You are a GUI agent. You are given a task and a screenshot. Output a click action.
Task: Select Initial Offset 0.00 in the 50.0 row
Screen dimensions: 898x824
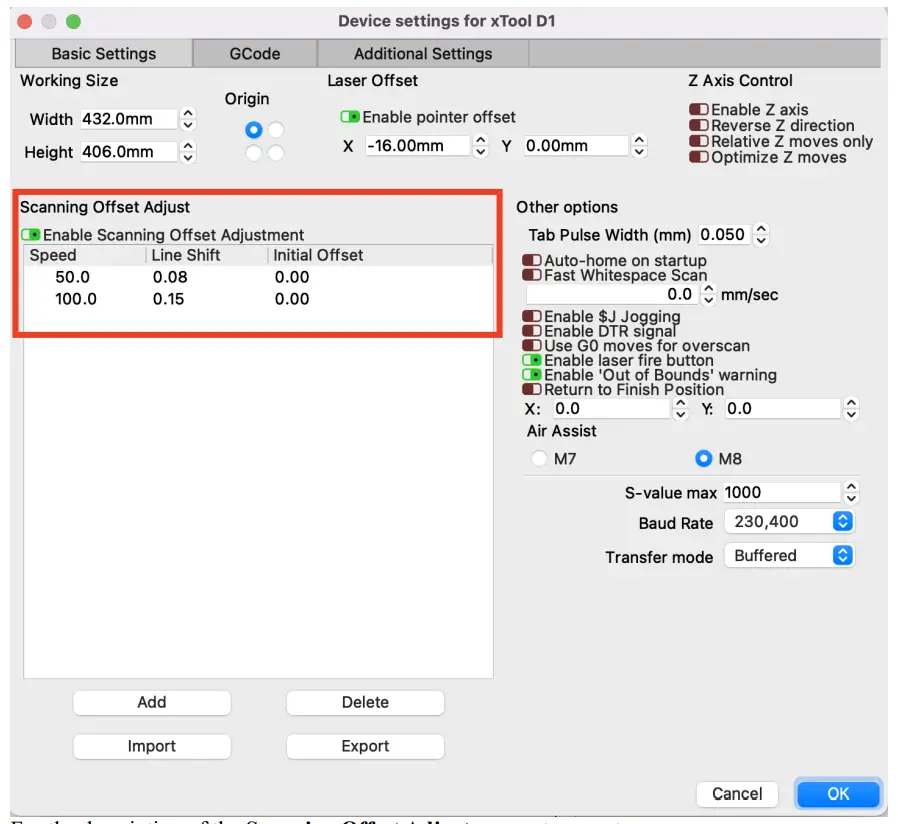[x=292, y=277]
